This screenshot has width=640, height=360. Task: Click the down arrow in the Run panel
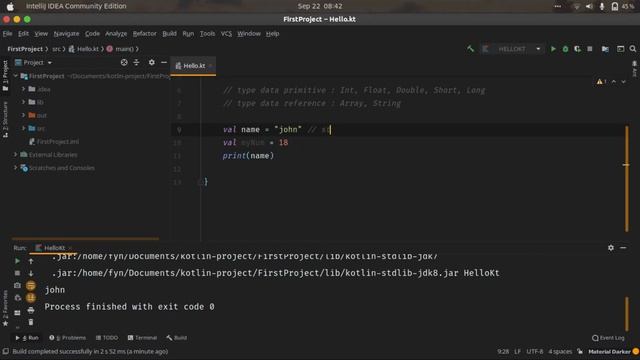[x=31, y=273]
